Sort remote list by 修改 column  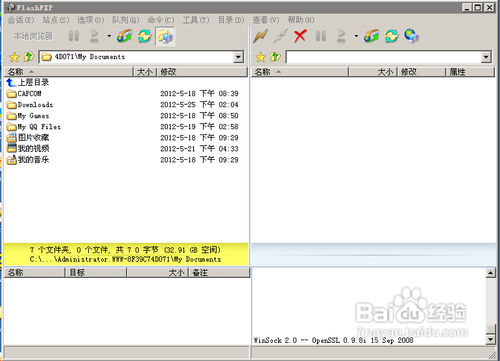click(x=422, y=72)
